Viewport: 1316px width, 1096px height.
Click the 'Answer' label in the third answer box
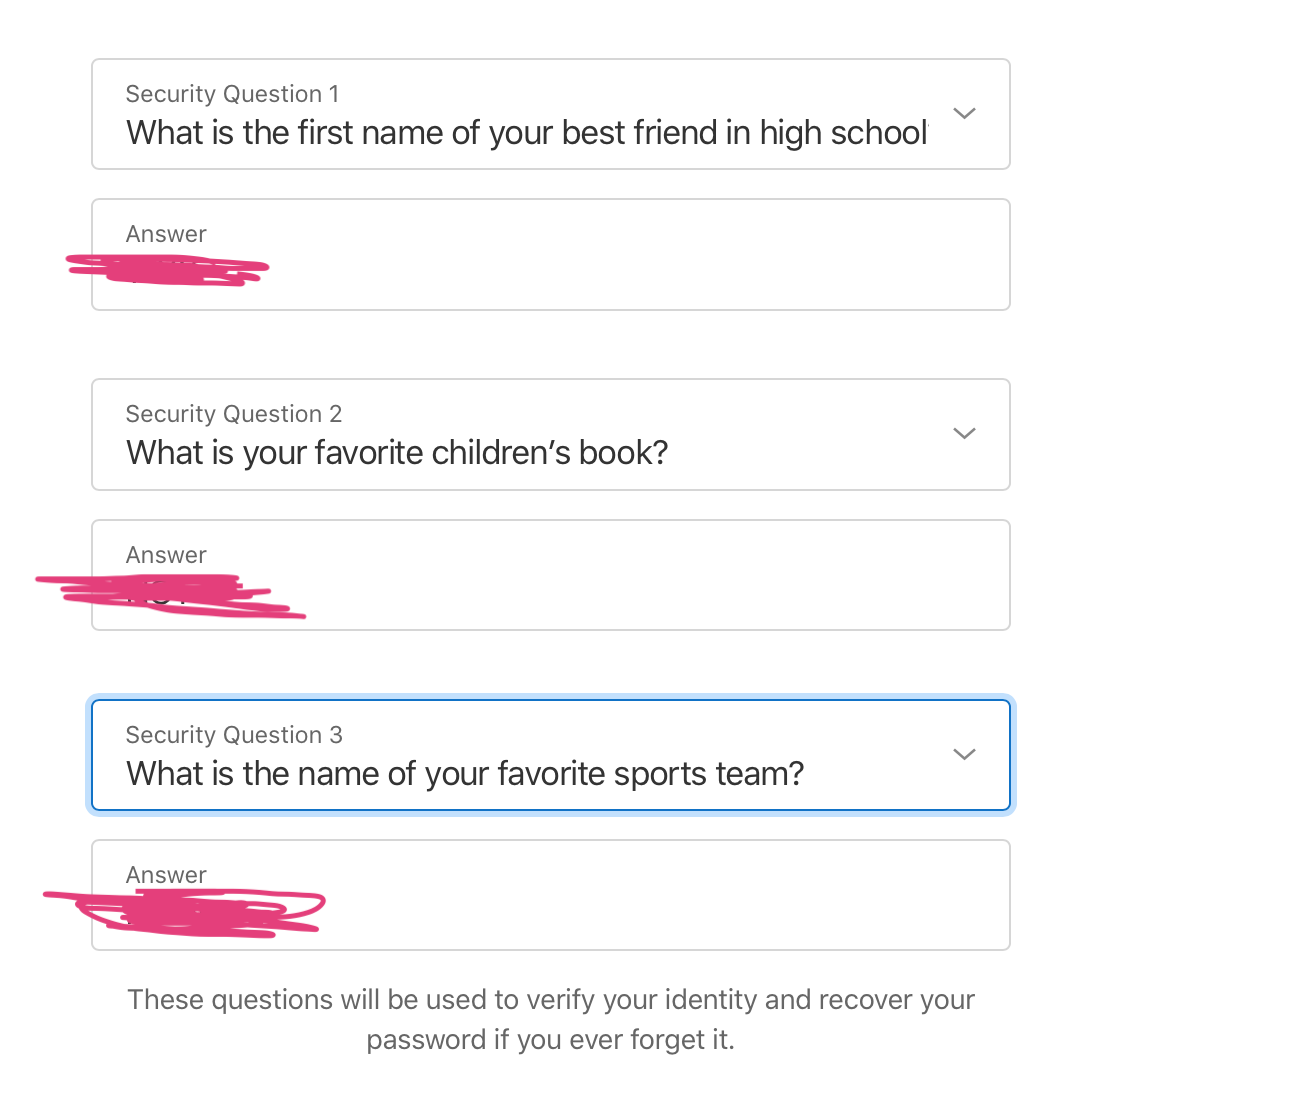tap(166, 875)
